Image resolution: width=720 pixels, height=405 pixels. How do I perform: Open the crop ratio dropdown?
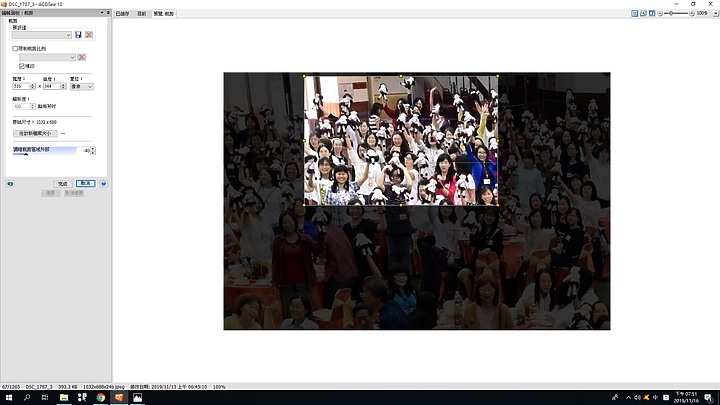pos(47,57)
